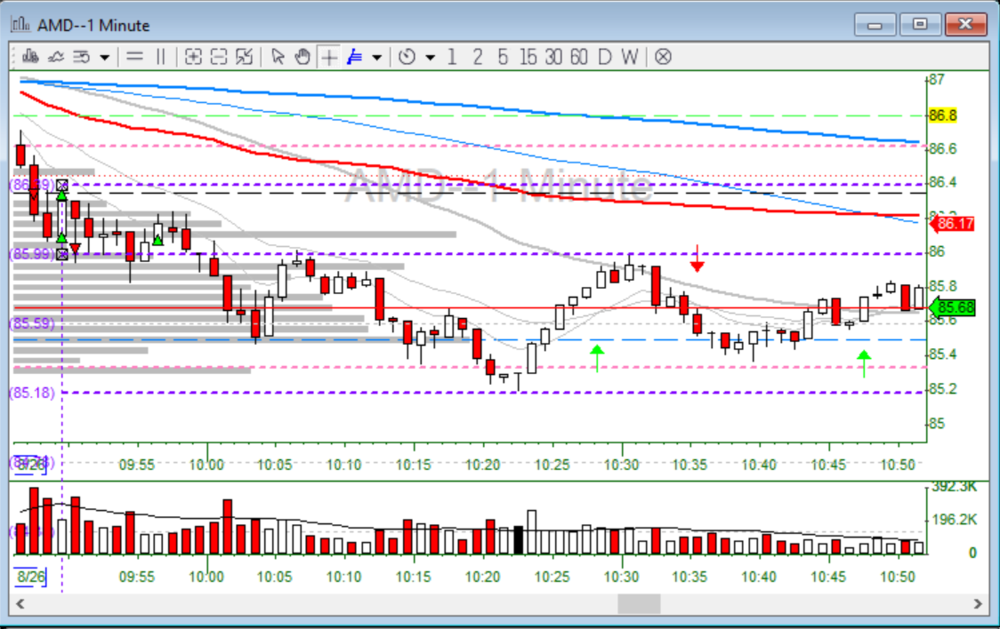Click the line chart style icon
Image resolution: width=1000 pixels, height=629 pixels.
[56, 57]
